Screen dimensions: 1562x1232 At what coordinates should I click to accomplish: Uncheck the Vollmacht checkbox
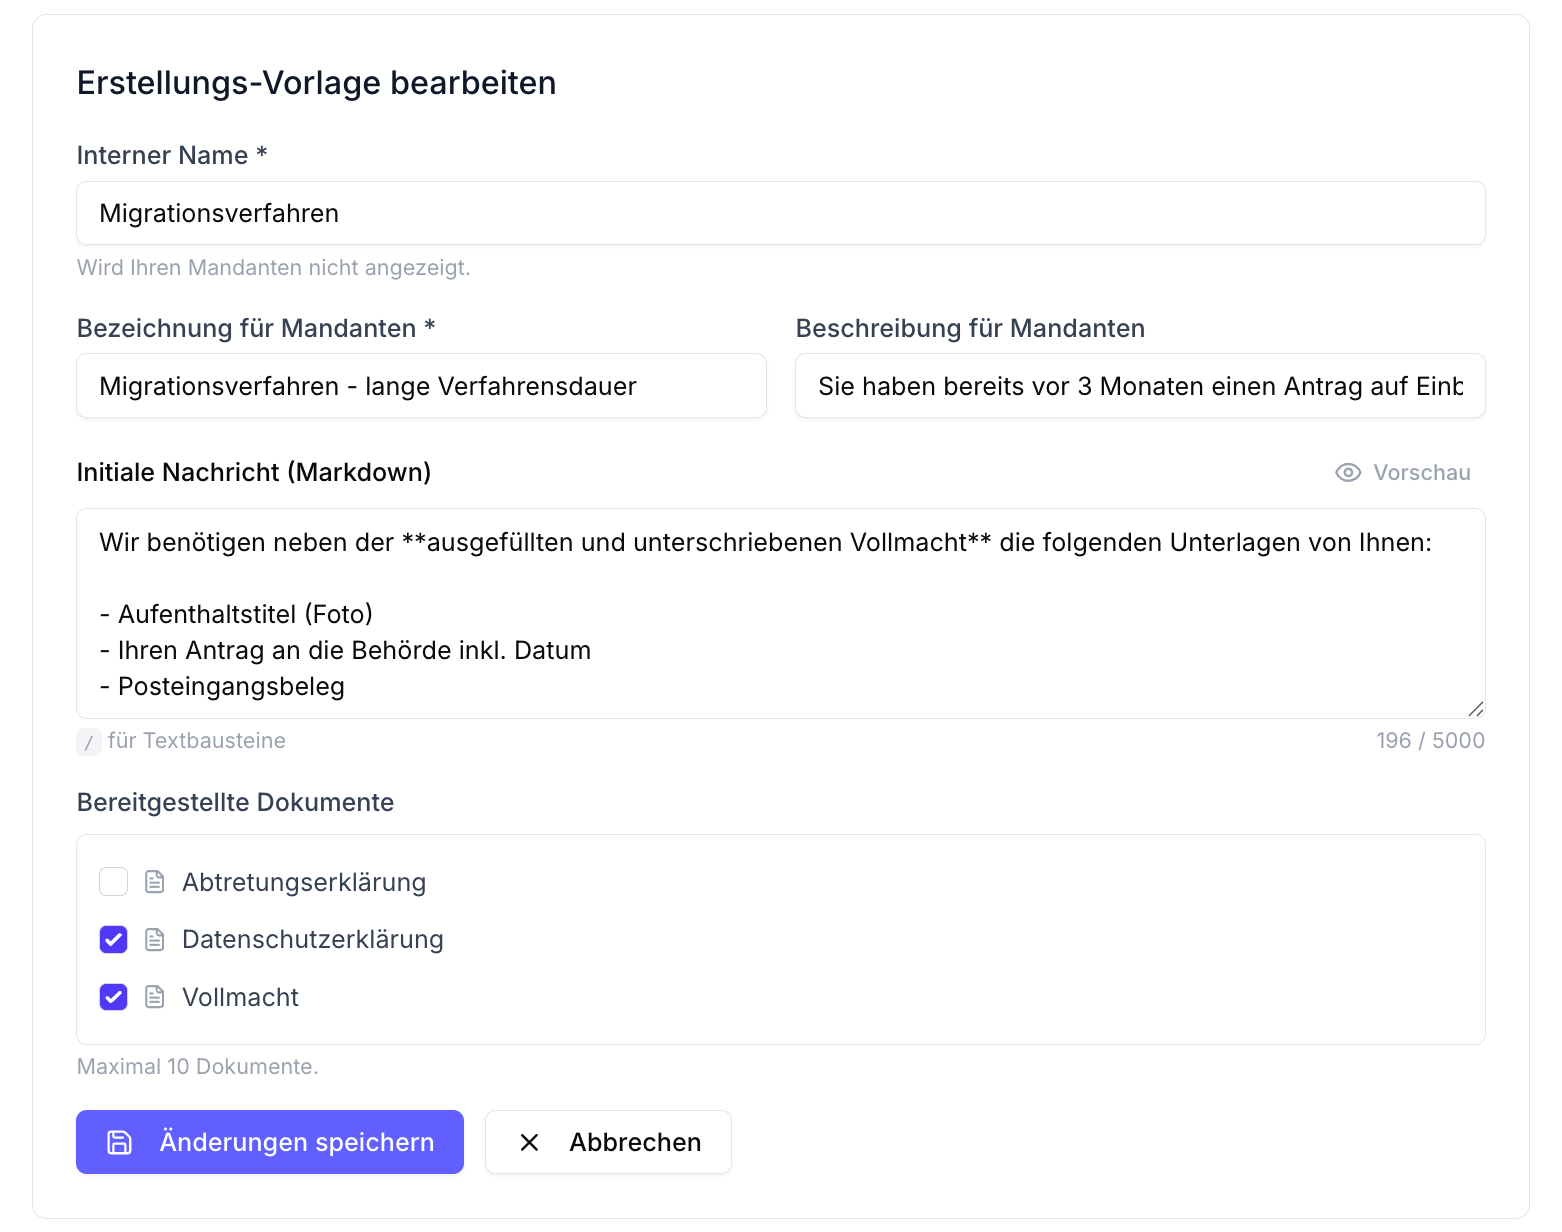pos(114,997)
